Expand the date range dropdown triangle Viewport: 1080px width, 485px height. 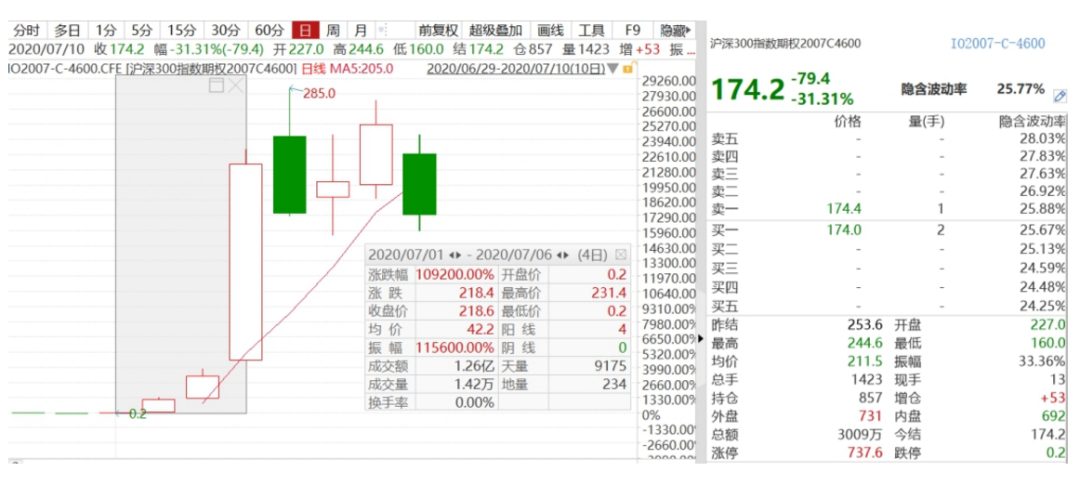(x=612, y=69)
